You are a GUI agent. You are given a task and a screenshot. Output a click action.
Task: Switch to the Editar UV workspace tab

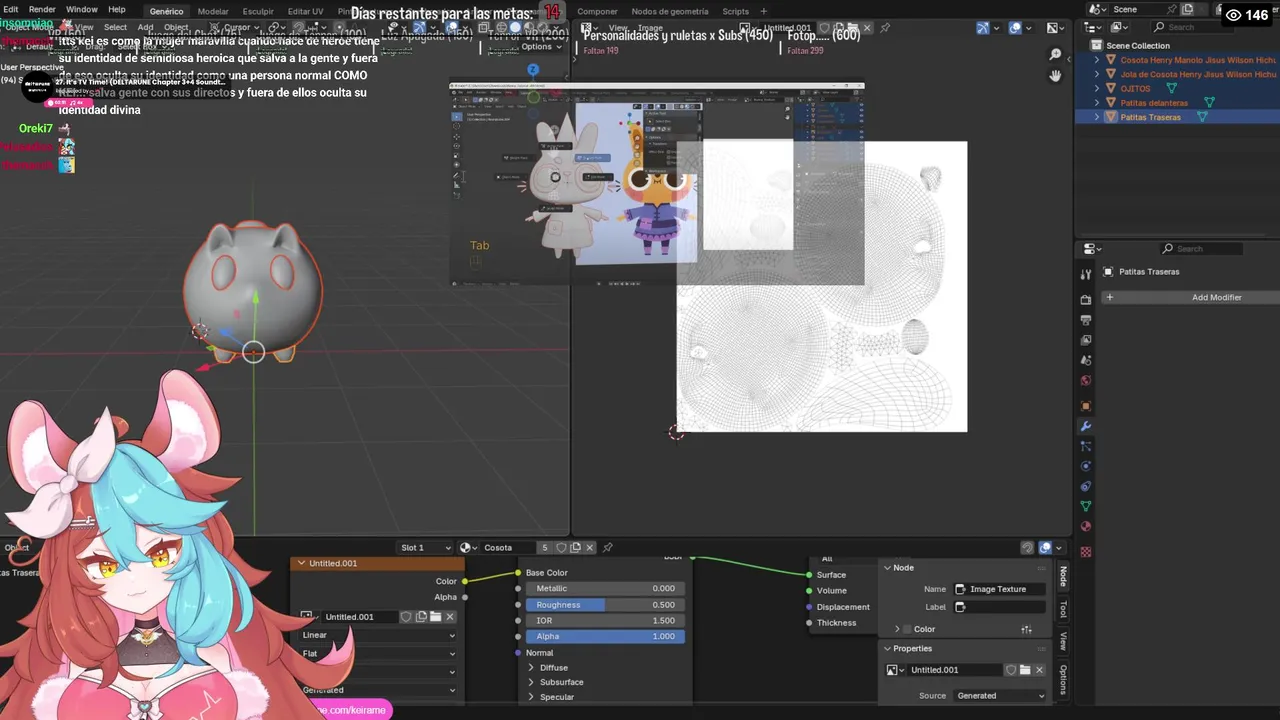coord(305,11)
